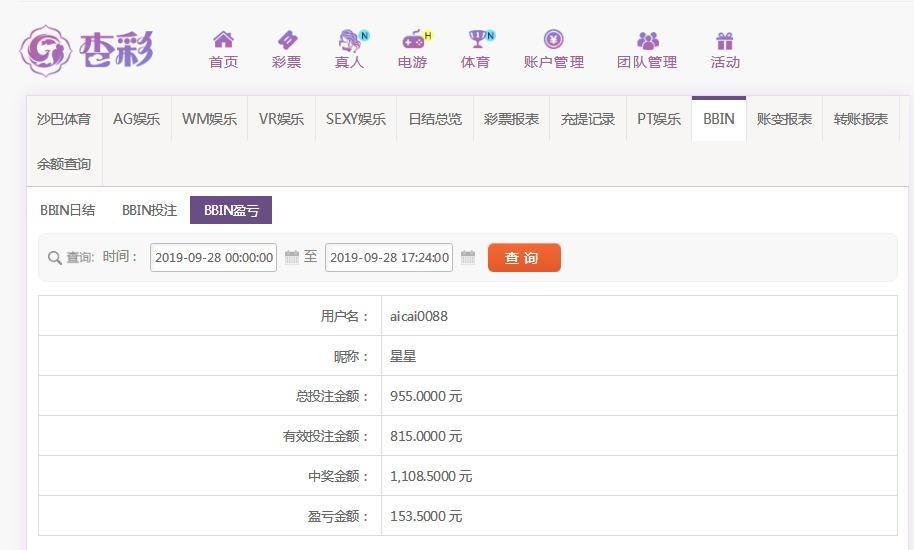Open the end date calendar icon
Viewport: 914px width, 550px height.
point(467,257)
